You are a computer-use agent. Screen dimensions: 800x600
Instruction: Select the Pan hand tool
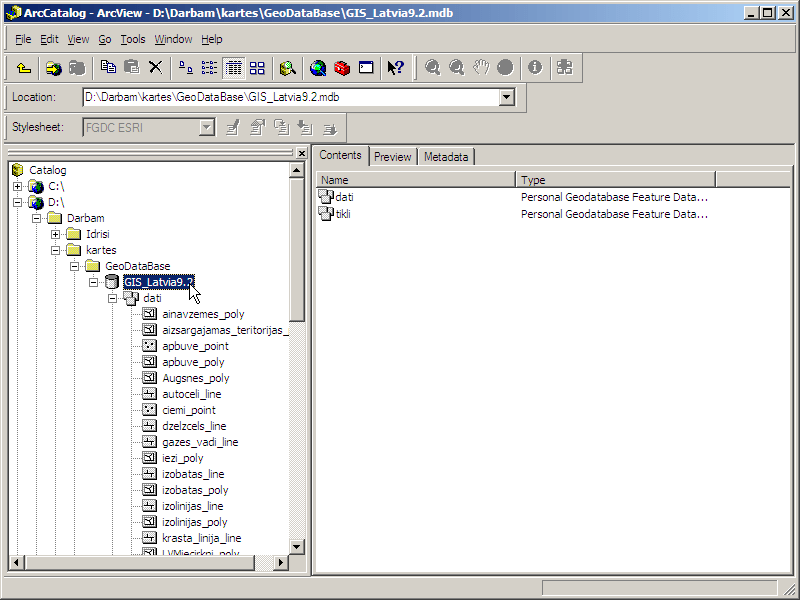click(481, 68)
